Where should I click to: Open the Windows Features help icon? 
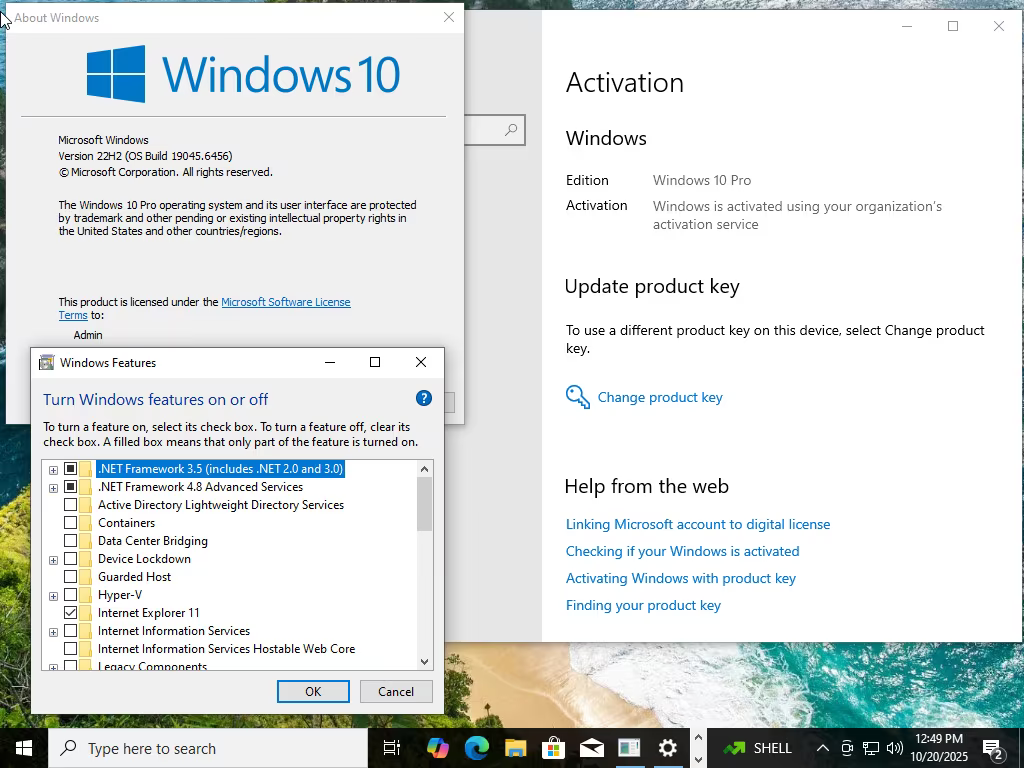pyautogui.click(x=424, y=398)
